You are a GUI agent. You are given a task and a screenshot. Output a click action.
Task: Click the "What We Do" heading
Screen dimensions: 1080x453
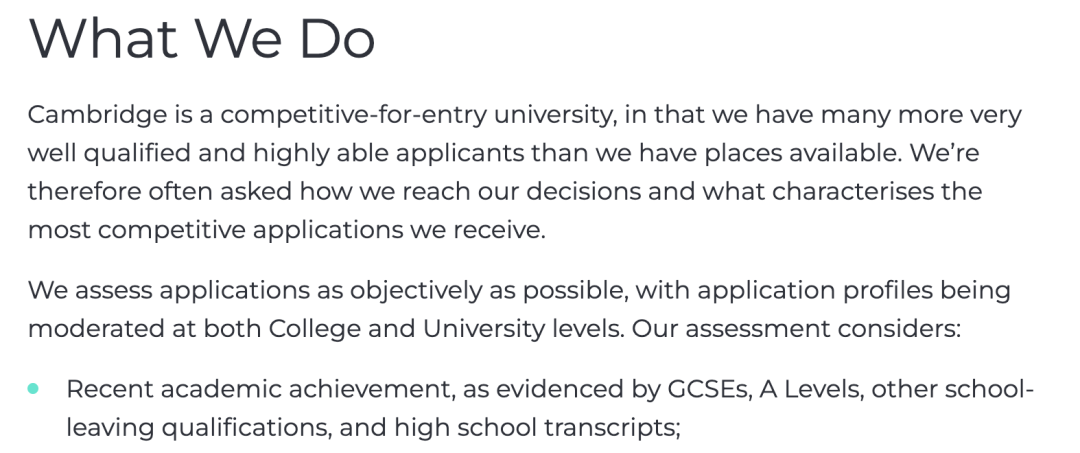click(x=202, y=38)
